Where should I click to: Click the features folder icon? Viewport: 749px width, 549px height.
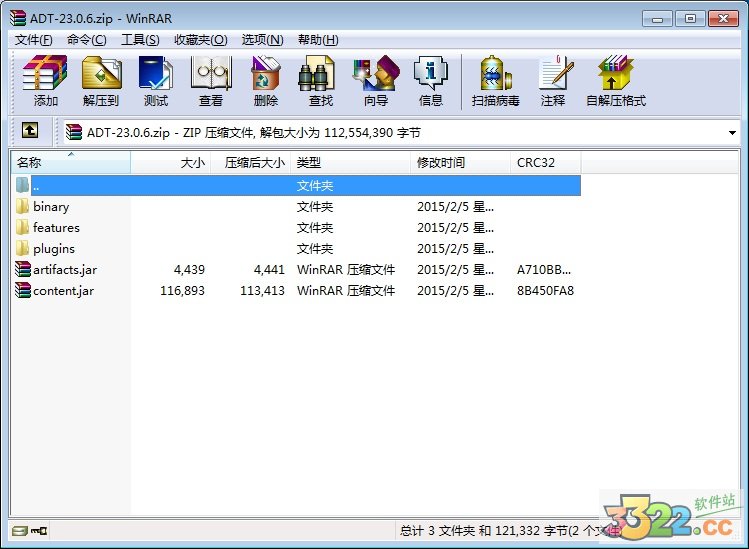pos(22,227)
